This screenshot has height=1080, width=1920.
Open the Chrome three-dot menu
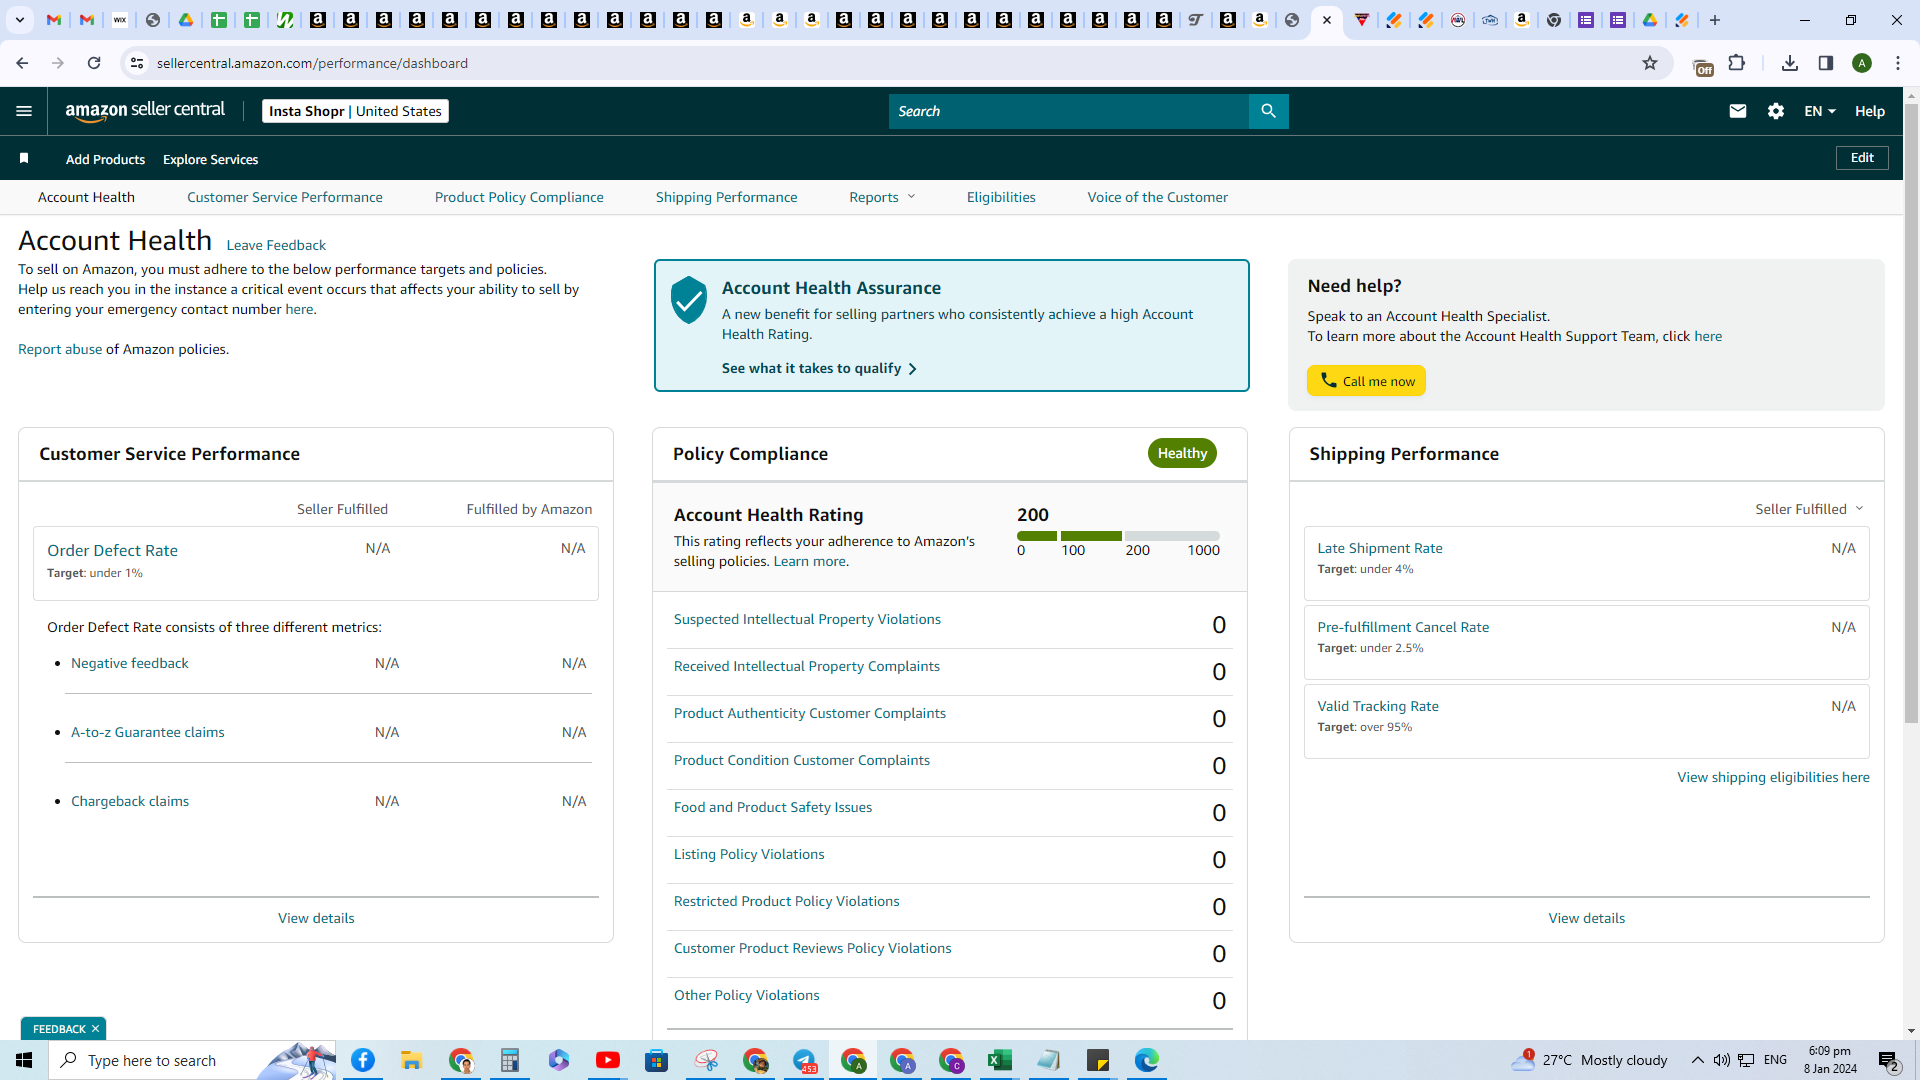pyautogui.click(x=1898, y=63)
